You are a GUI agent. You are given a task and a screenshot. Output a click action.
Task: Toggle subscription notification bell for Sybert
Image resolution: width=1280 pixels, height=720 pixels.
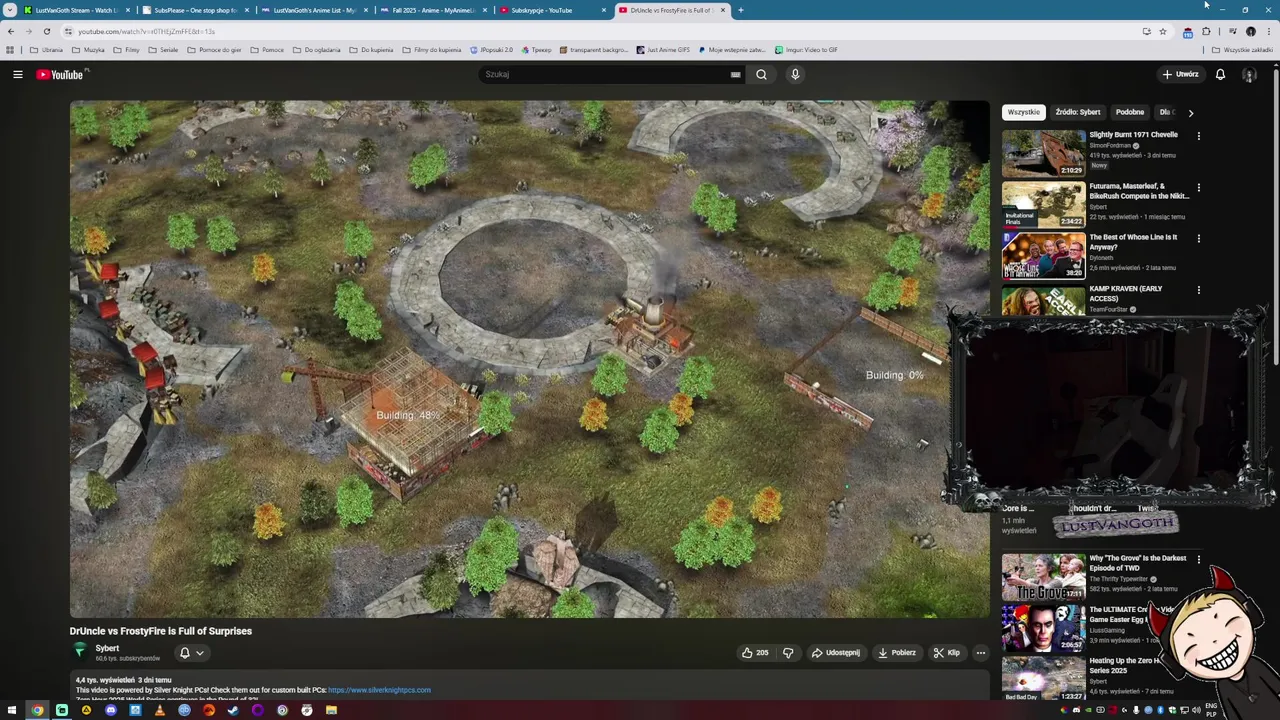point(184,653)
